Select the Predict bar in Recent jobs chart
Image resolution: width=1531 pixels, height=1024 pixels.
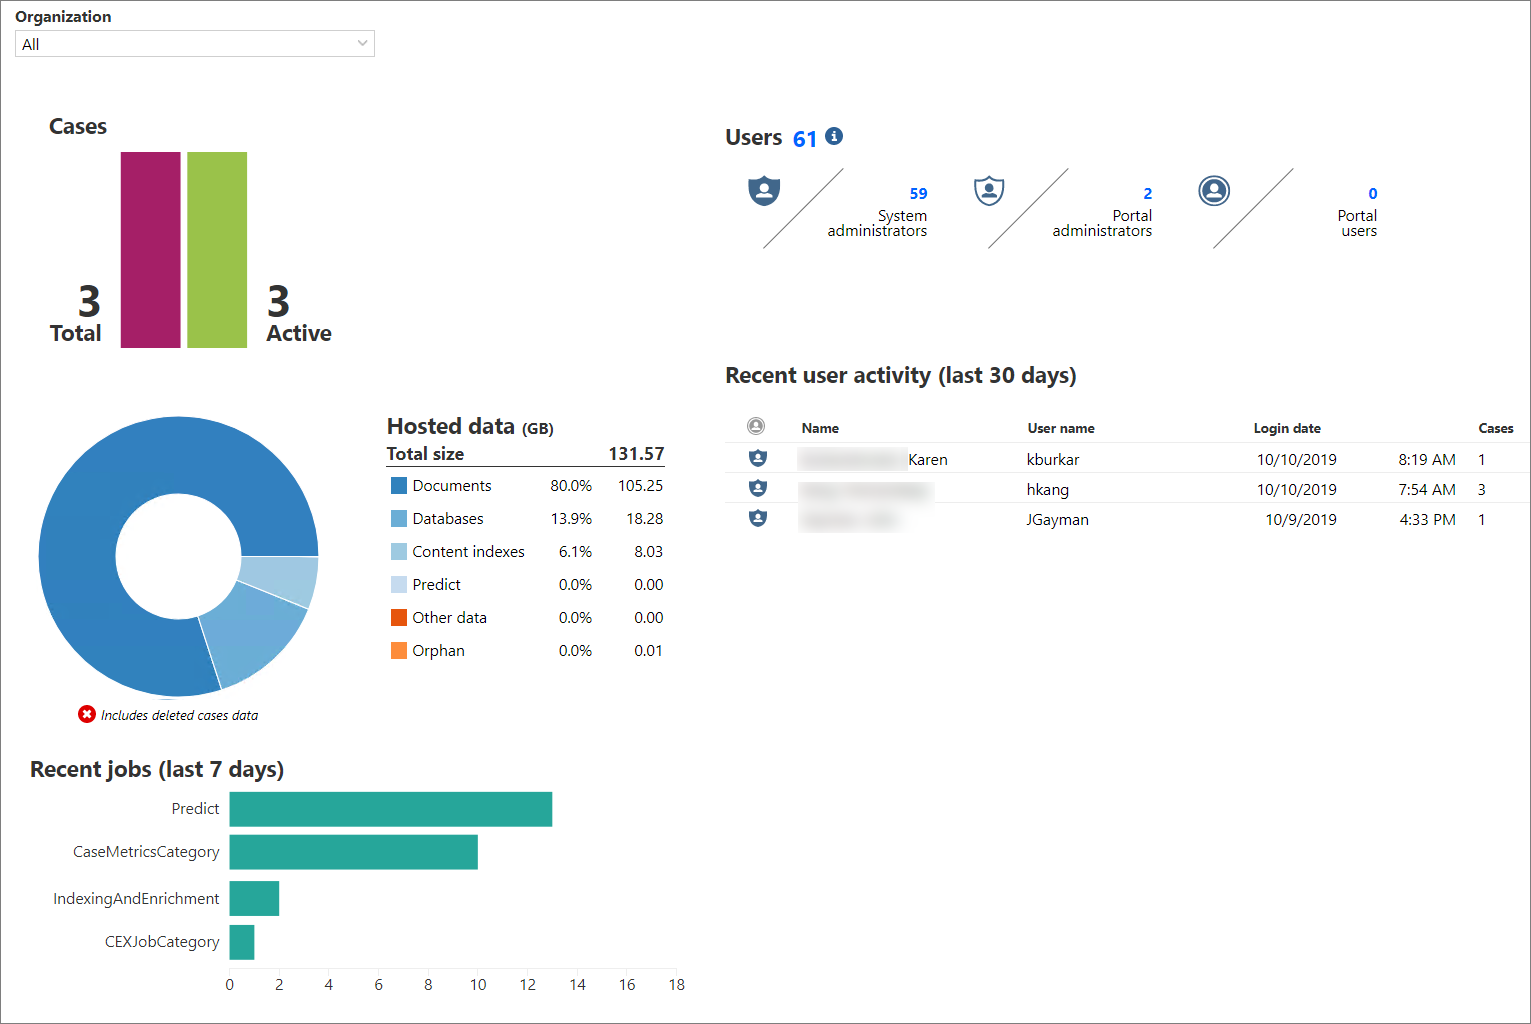[390, 808]
